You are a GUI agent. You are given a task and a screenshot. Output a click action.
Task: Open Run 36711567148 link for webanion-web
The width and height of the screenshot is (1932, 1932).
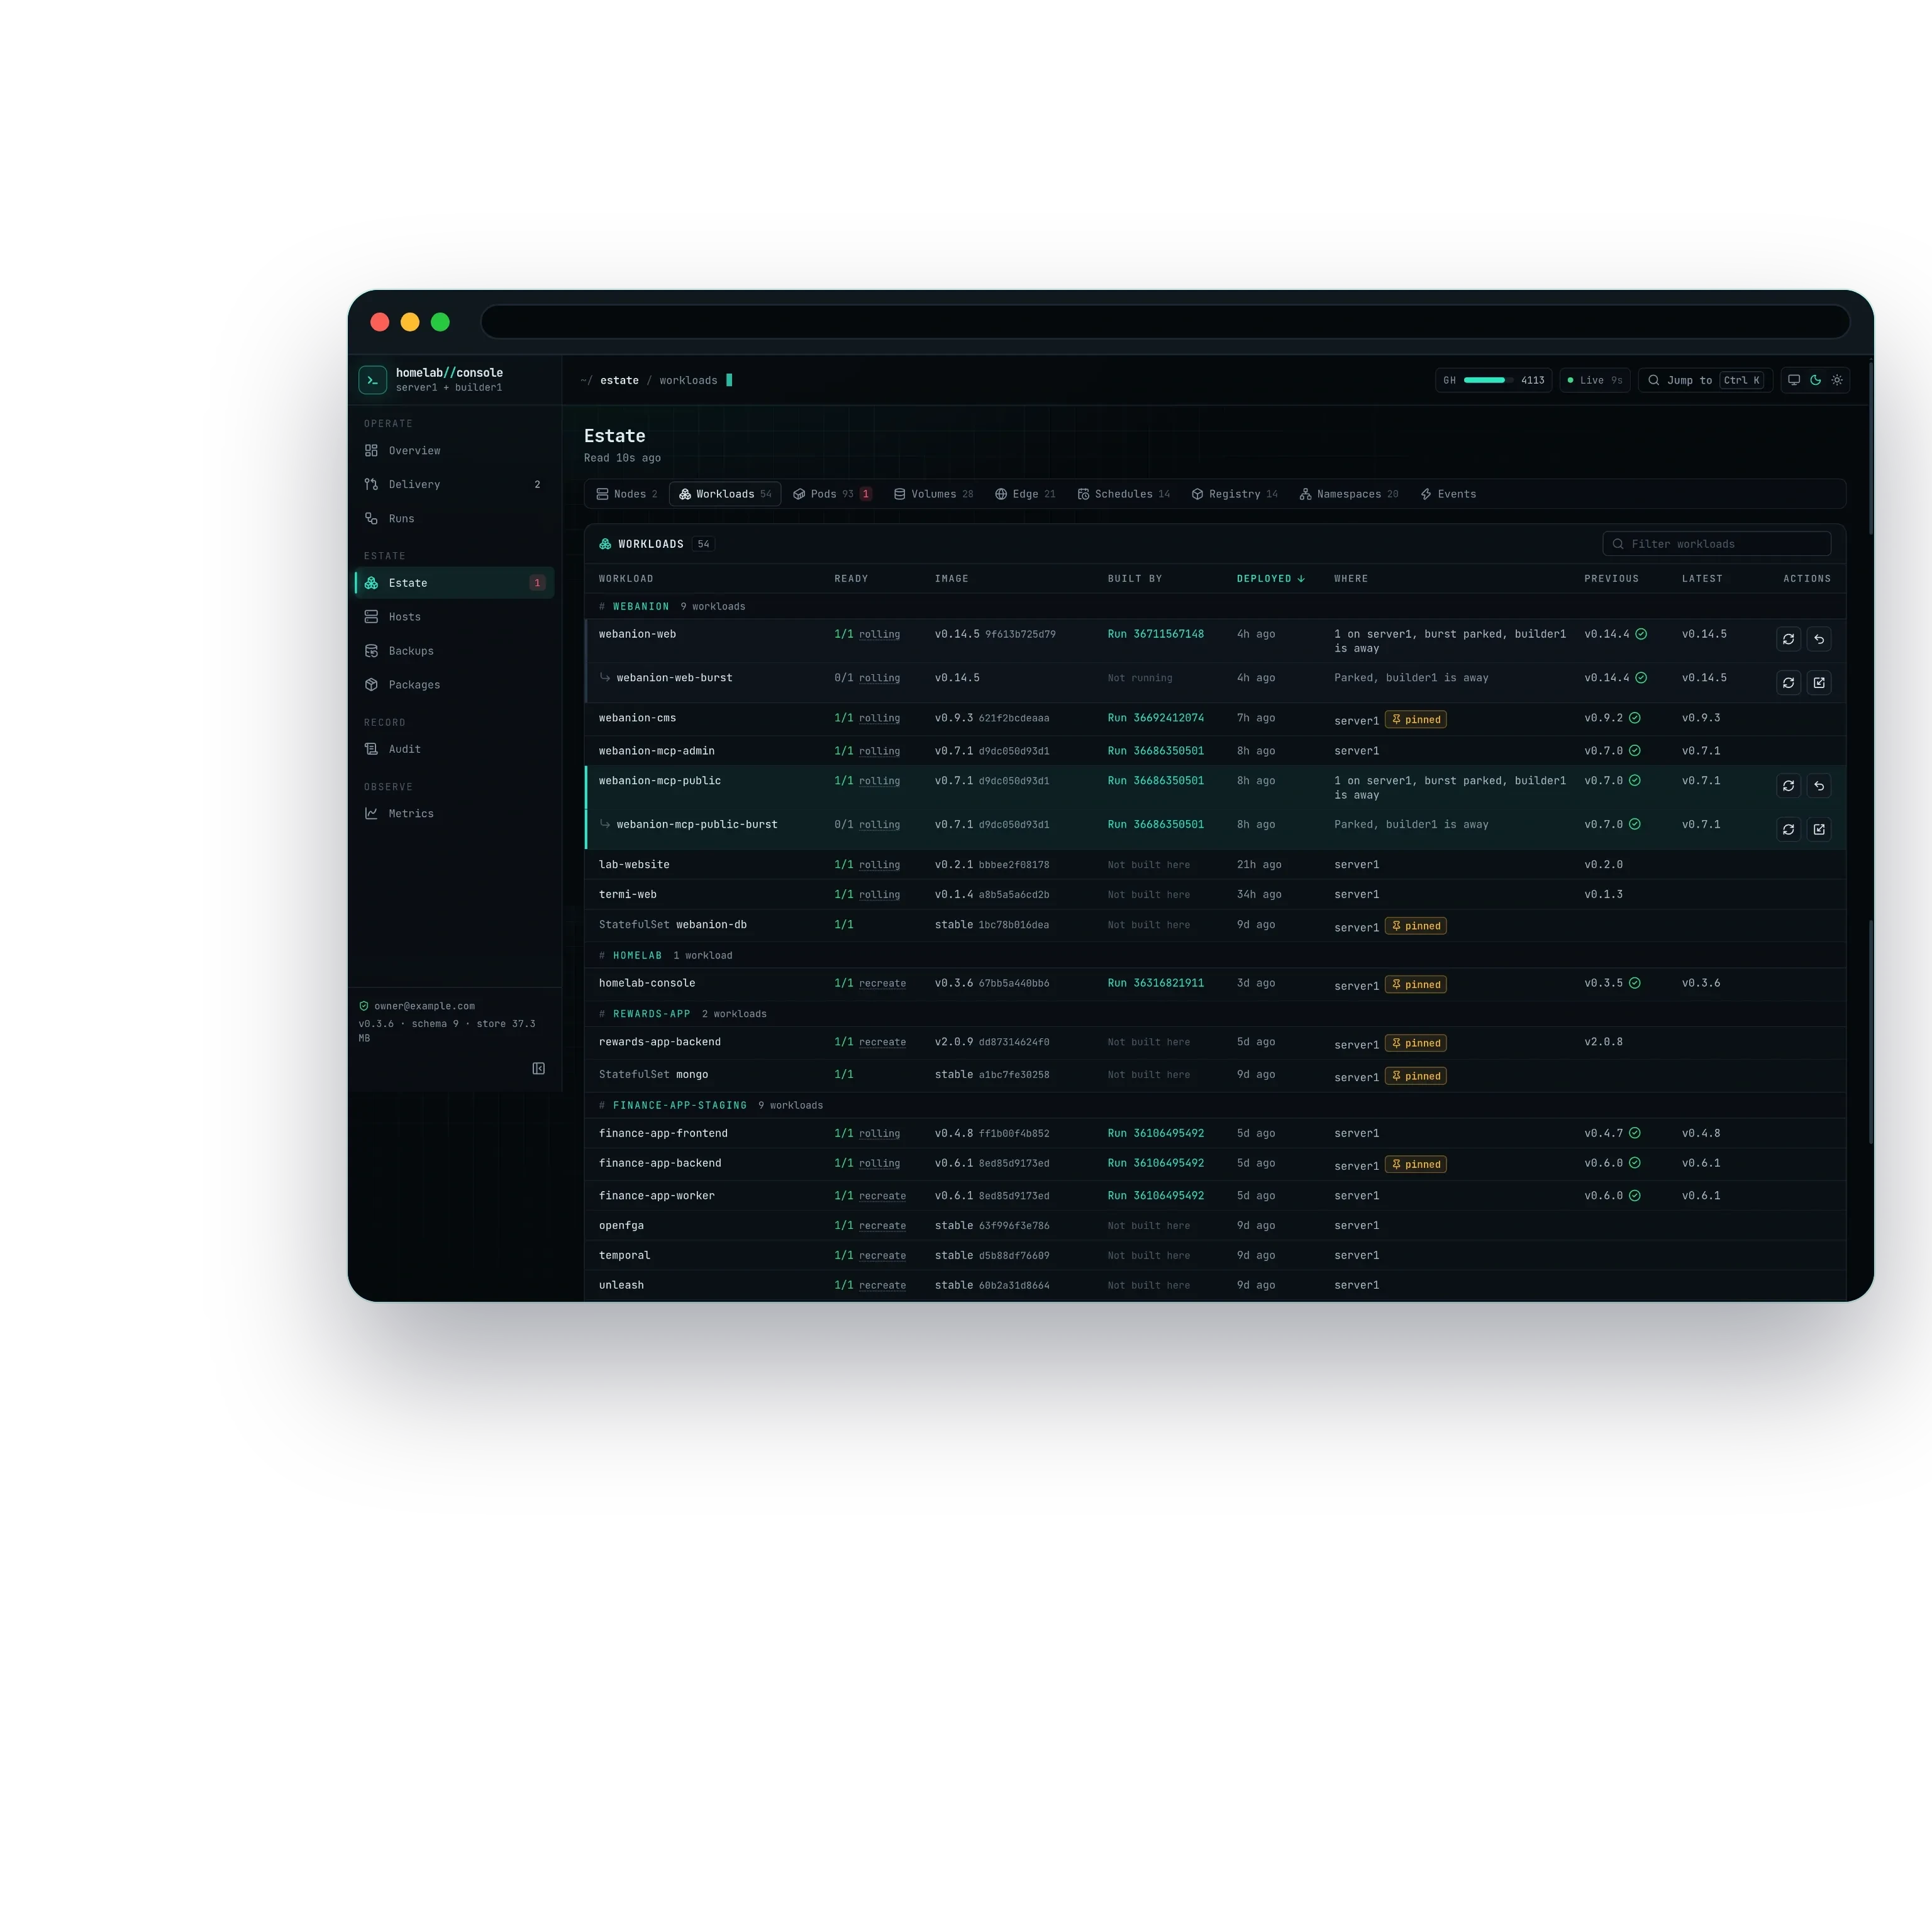pyautogui.click(x=1155, y=635)
